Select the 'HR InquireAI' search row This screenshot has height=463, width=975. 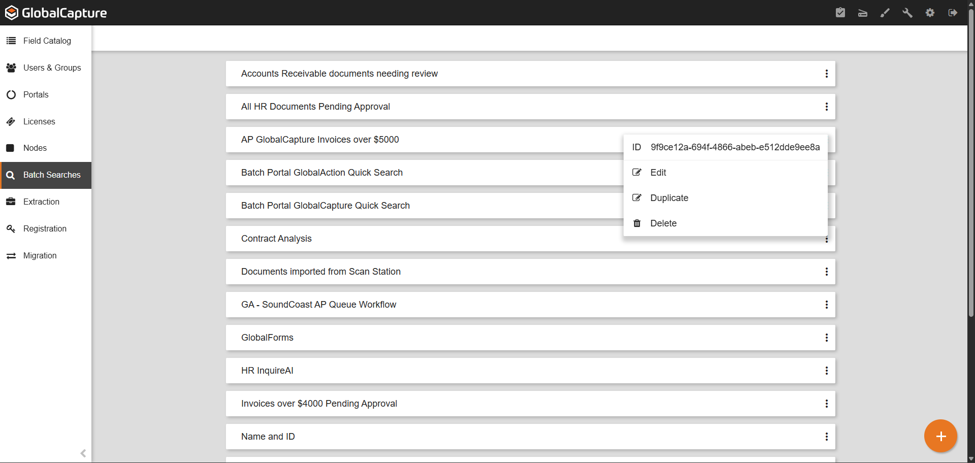530,370
